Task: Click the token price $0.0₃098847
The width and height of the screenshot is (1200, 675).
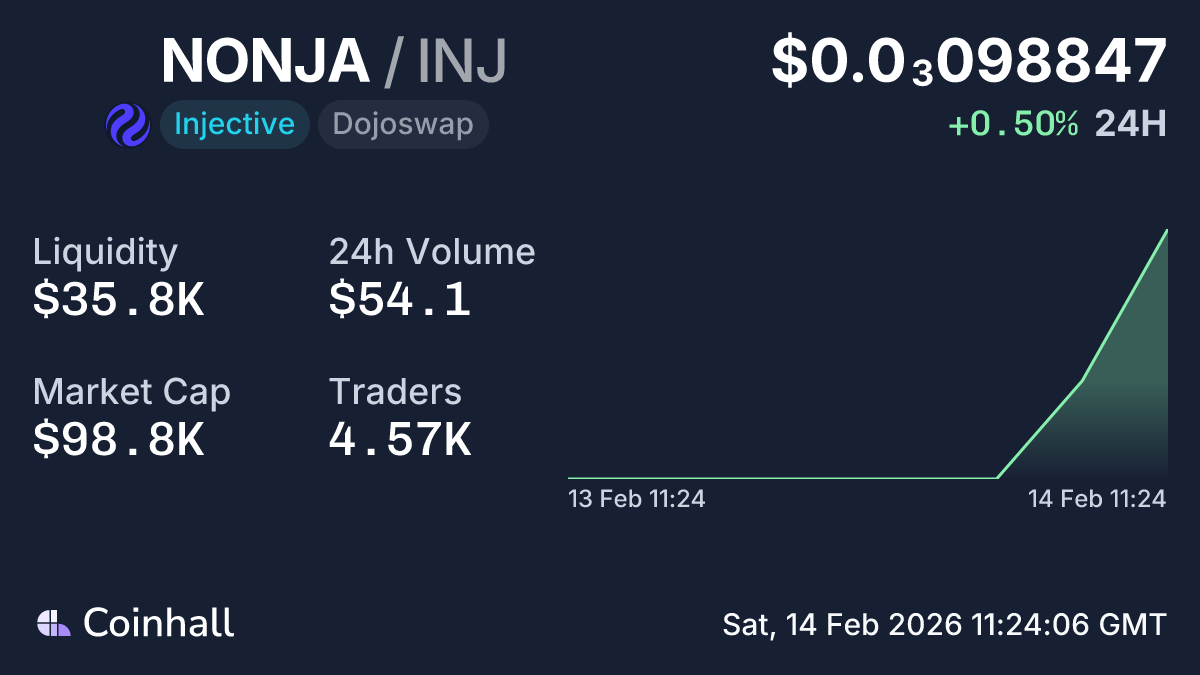Action: click(968, 60)
